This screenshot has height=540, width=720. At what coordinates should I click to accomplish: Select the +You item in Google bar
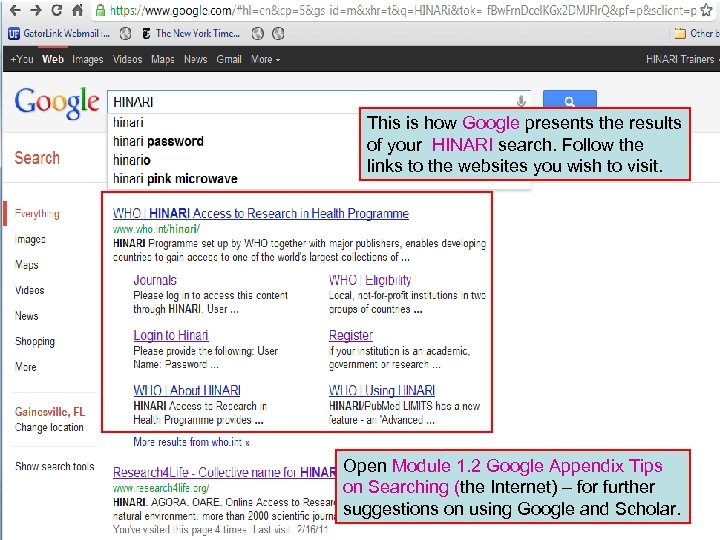[22, 59]
